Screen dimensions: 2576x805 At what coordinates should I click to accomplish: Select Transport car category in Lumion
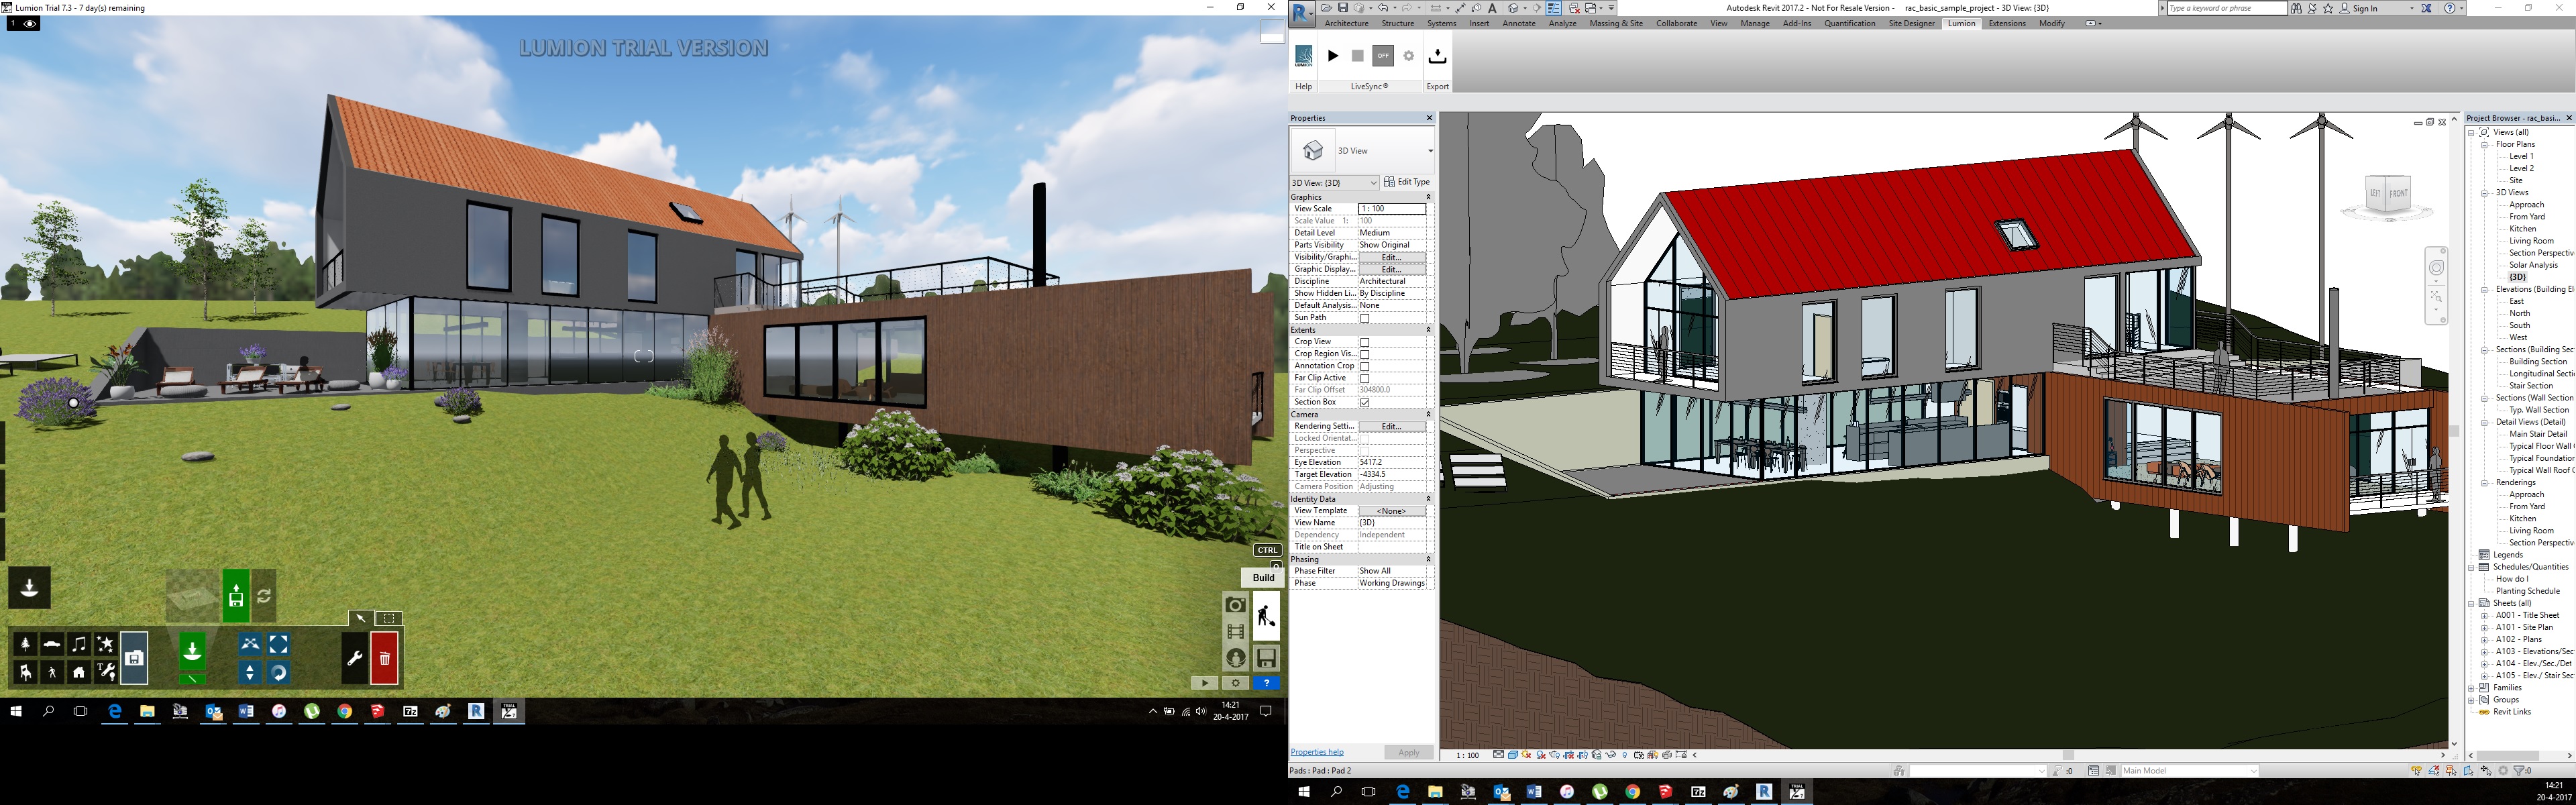tap(52, 644)
